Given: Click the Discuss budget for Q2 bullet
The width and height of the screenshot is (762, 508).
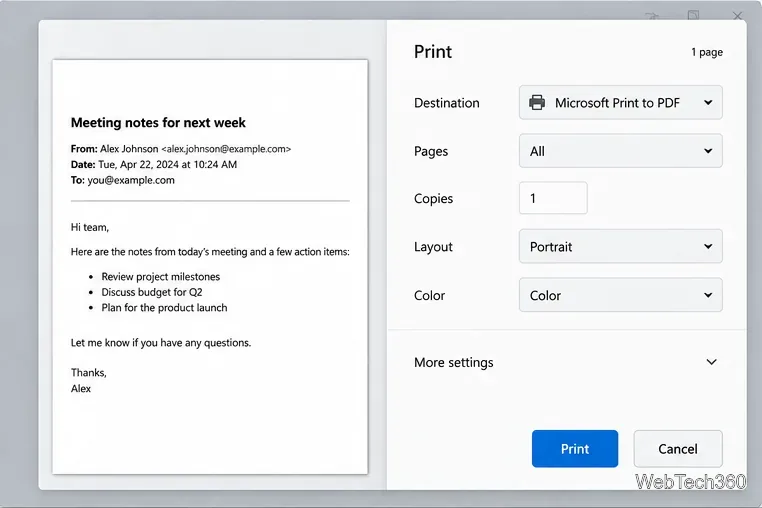Looking at the screenshot, I should (x=152, y=292).
